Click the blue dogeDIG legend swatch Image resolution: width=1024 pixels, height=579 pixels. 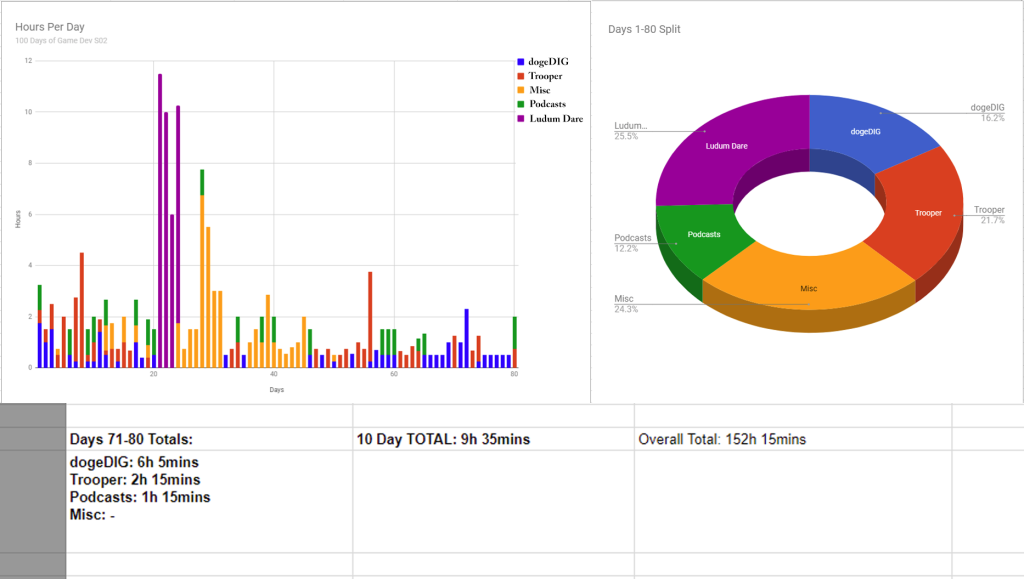tap(520, 62)
